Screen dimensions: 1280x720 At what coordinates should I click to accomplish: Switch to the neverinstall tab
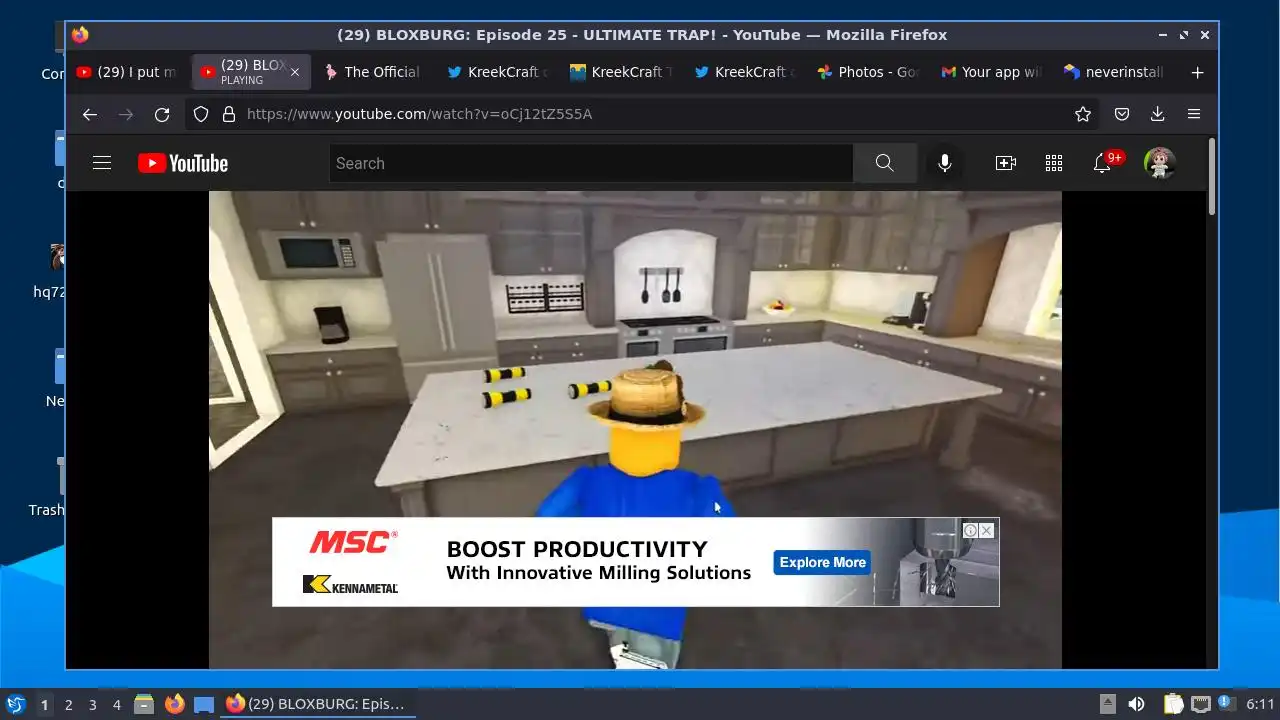click(x=1114, y=72)
